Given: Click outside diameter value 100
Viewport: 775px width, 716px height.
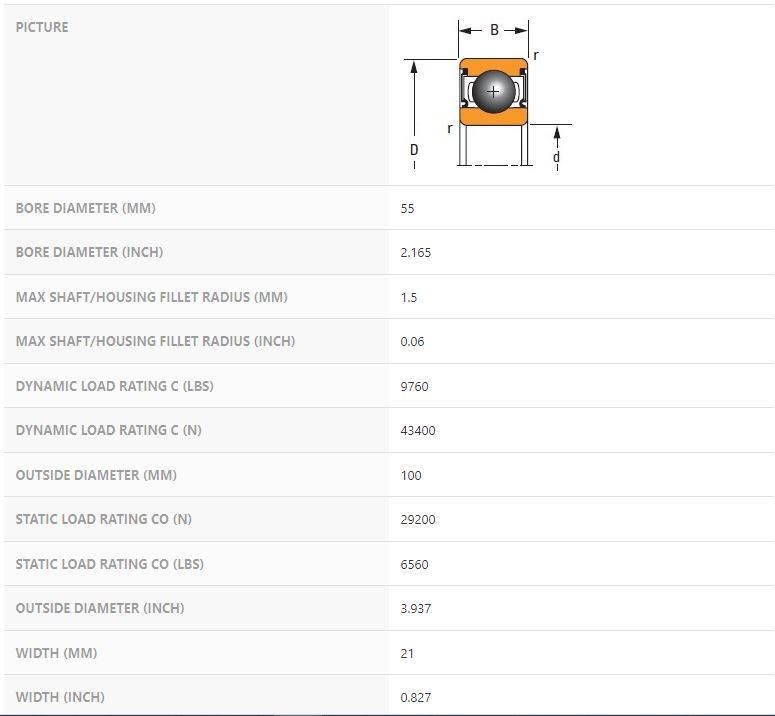Looking at the screenshot, I should tap(411, 476).
